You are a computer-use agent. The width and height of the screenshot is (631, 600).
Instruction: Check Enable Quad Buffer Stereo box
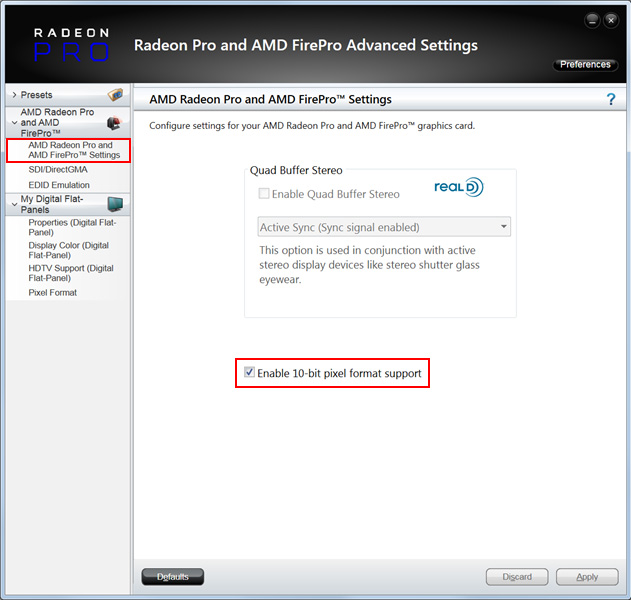[x=264, y=194]
